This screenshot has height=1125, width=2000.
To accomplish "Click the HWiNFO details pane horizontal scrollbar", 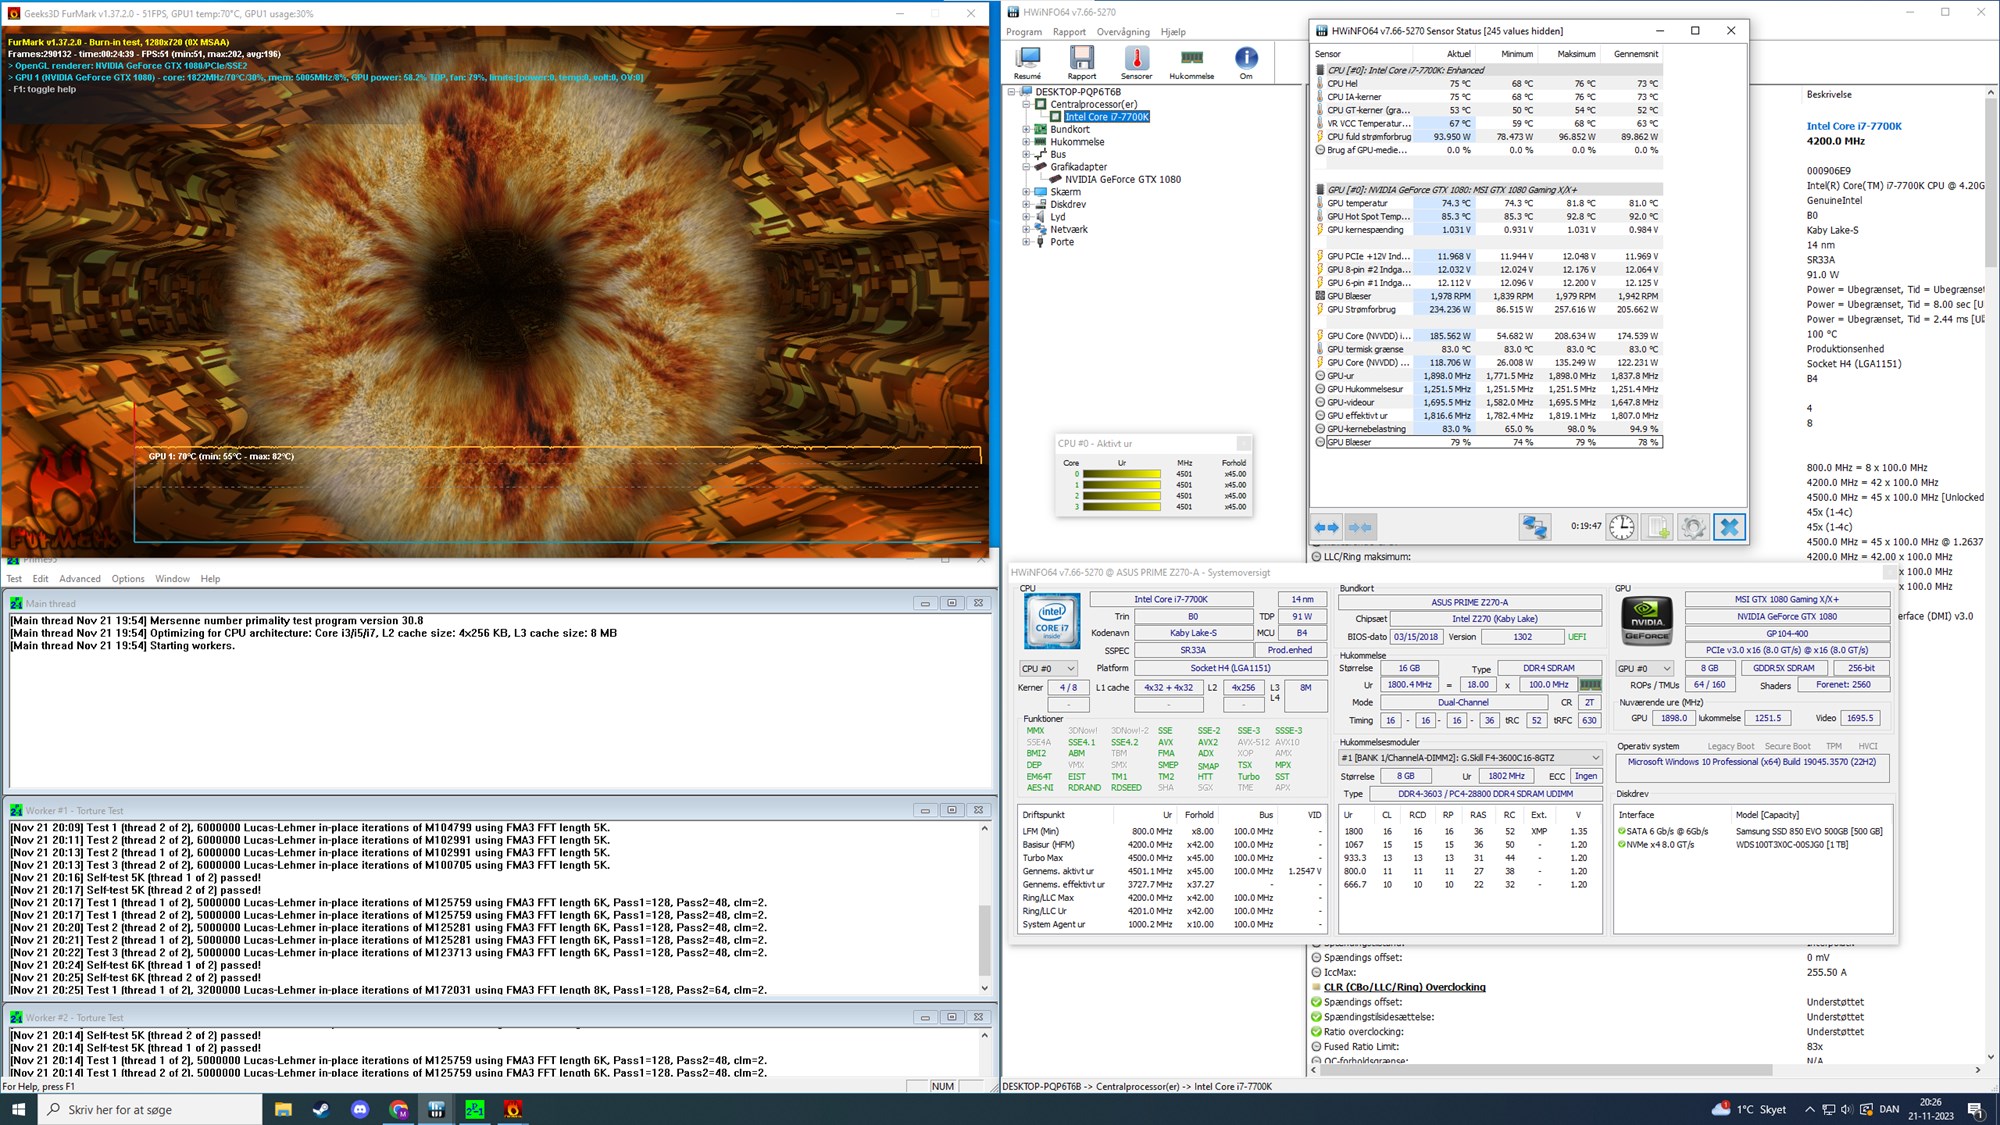I will point(1646,1070).
